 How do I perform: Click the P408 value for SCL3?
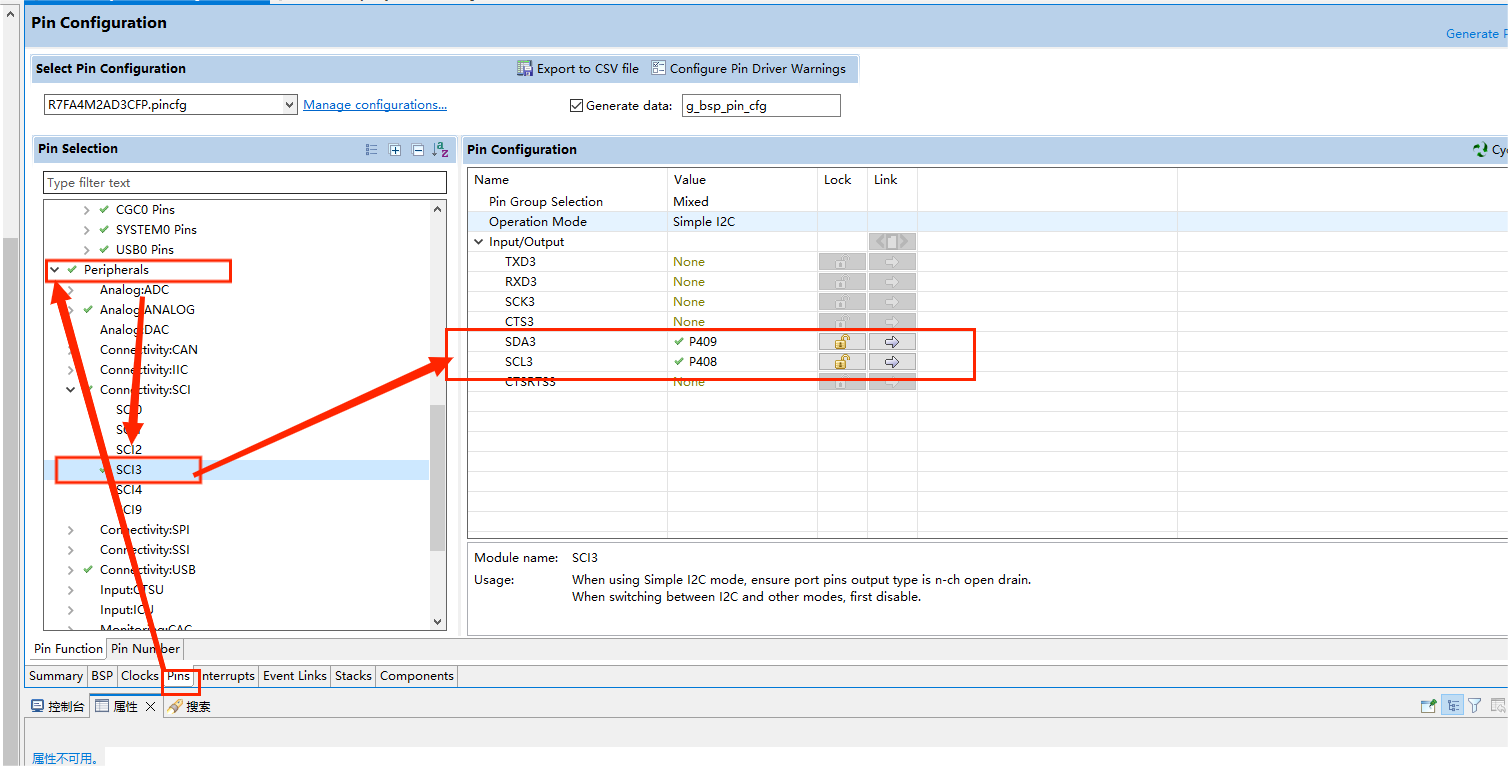(x=703, y=362)
